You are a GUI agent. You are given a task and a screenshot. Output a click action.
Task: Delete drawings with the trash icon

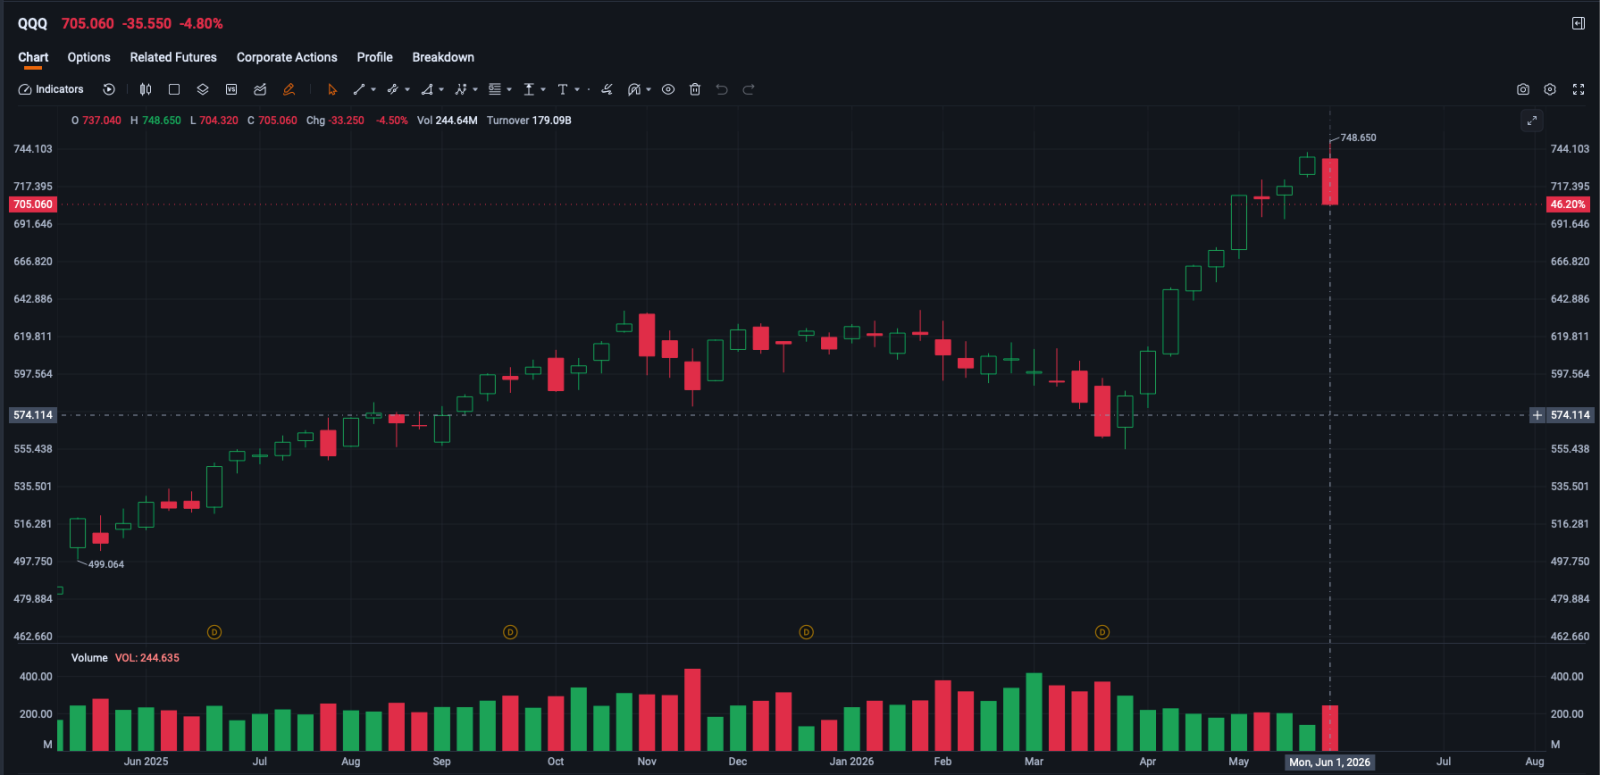coord(695,89)
